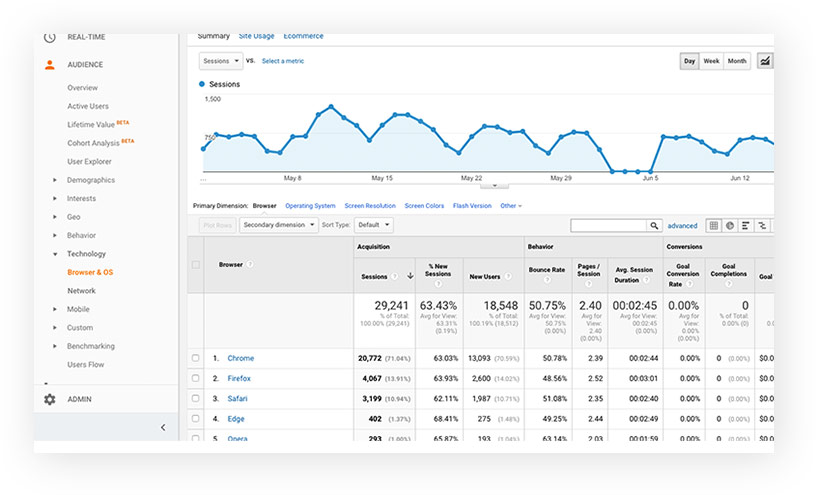Switch to the pie chart view icon
Screen dimensions: 816x495
(730, 226)
